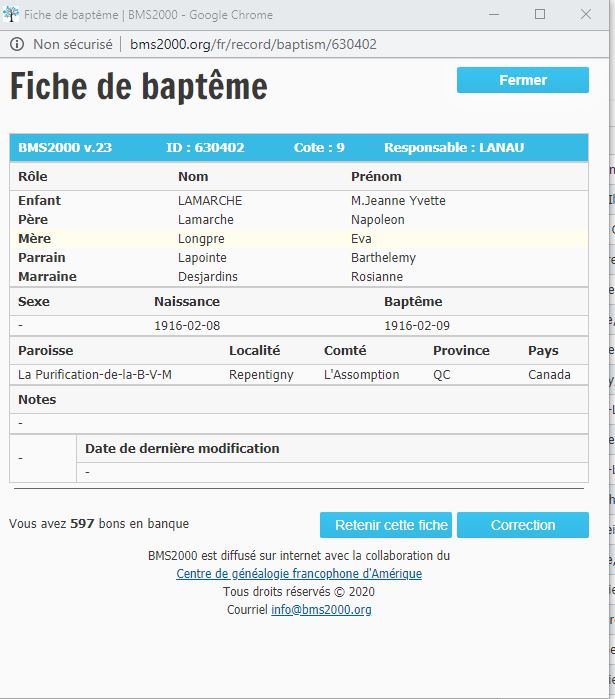Click parish La Purification-de-la-B-V-M
Viewport: 615px width, 699px height.
(95, 375)
